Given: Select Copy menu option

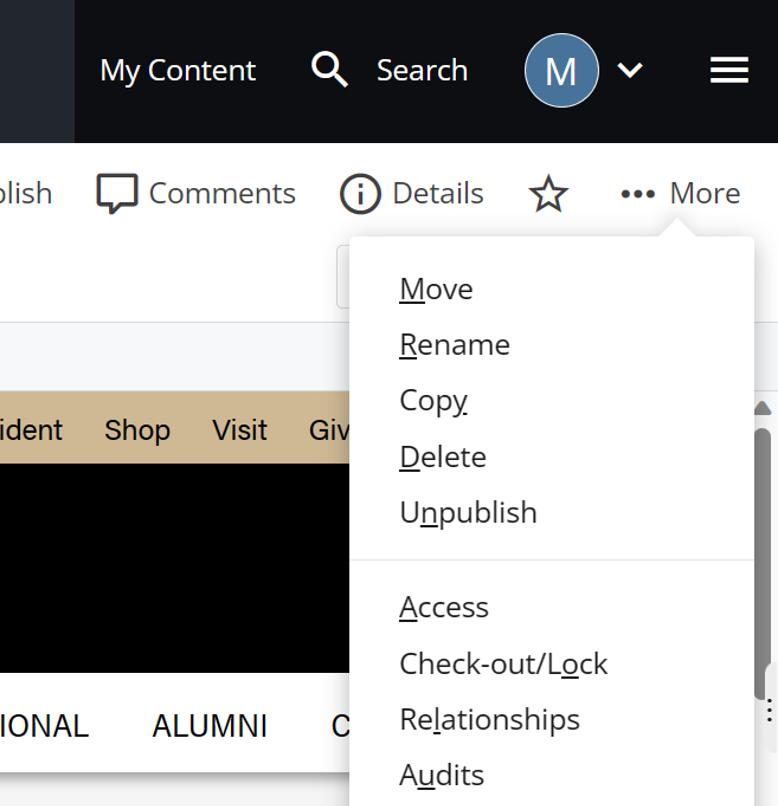Looking at the screenshot, I should coord(433,400).
